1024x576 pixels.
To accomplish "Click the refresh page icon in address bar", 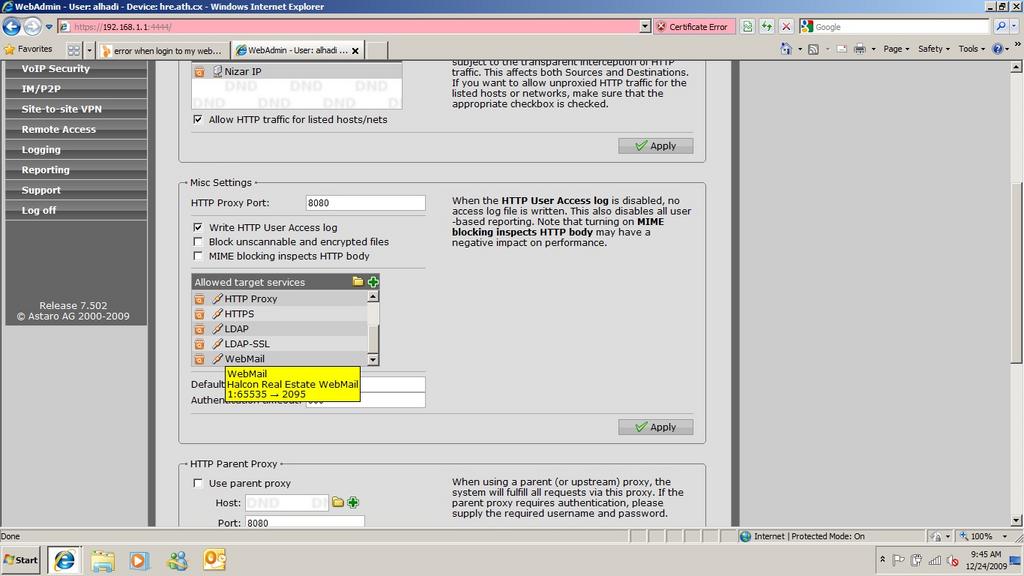I will coord(767,27).
